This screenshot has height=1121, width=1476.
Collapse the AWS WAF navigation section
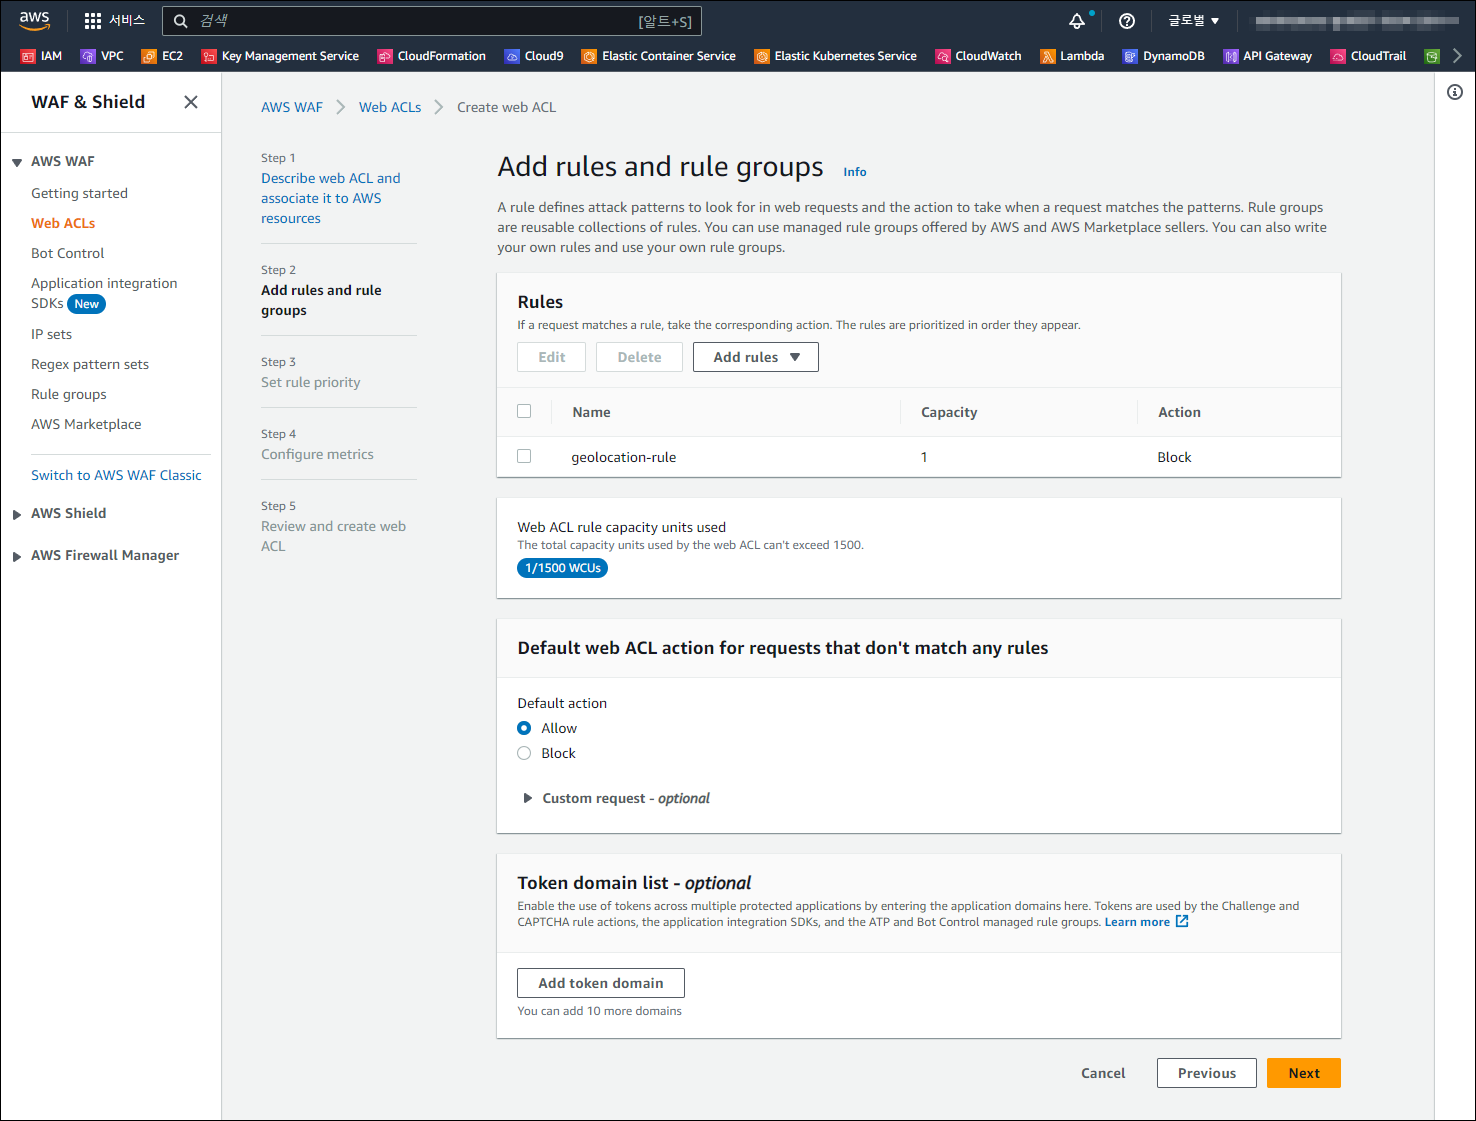17,162
